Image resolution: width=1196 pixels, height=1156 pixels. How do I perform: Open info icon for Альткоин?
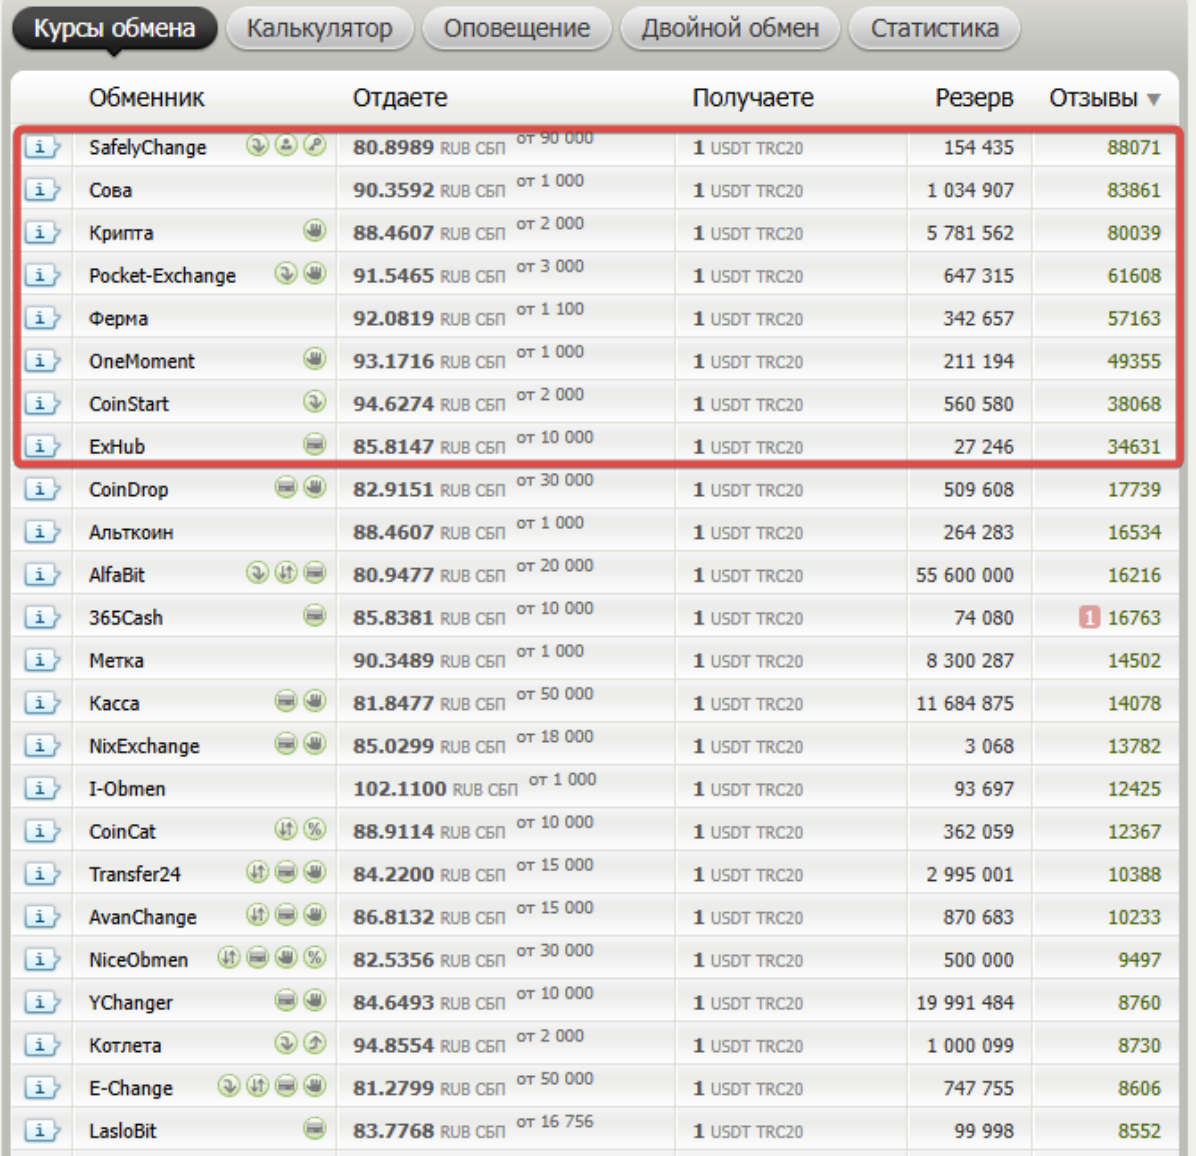42,531
